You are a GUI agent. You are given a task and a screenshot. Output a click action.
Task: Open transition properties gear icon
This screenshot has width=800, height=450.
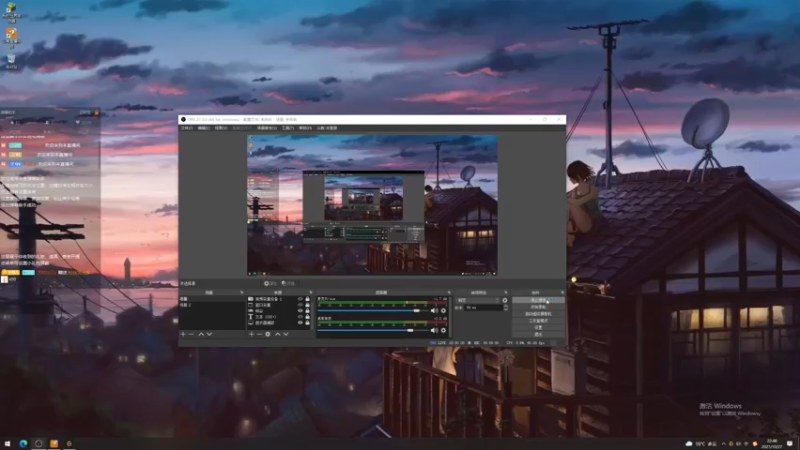coord(505,301)
